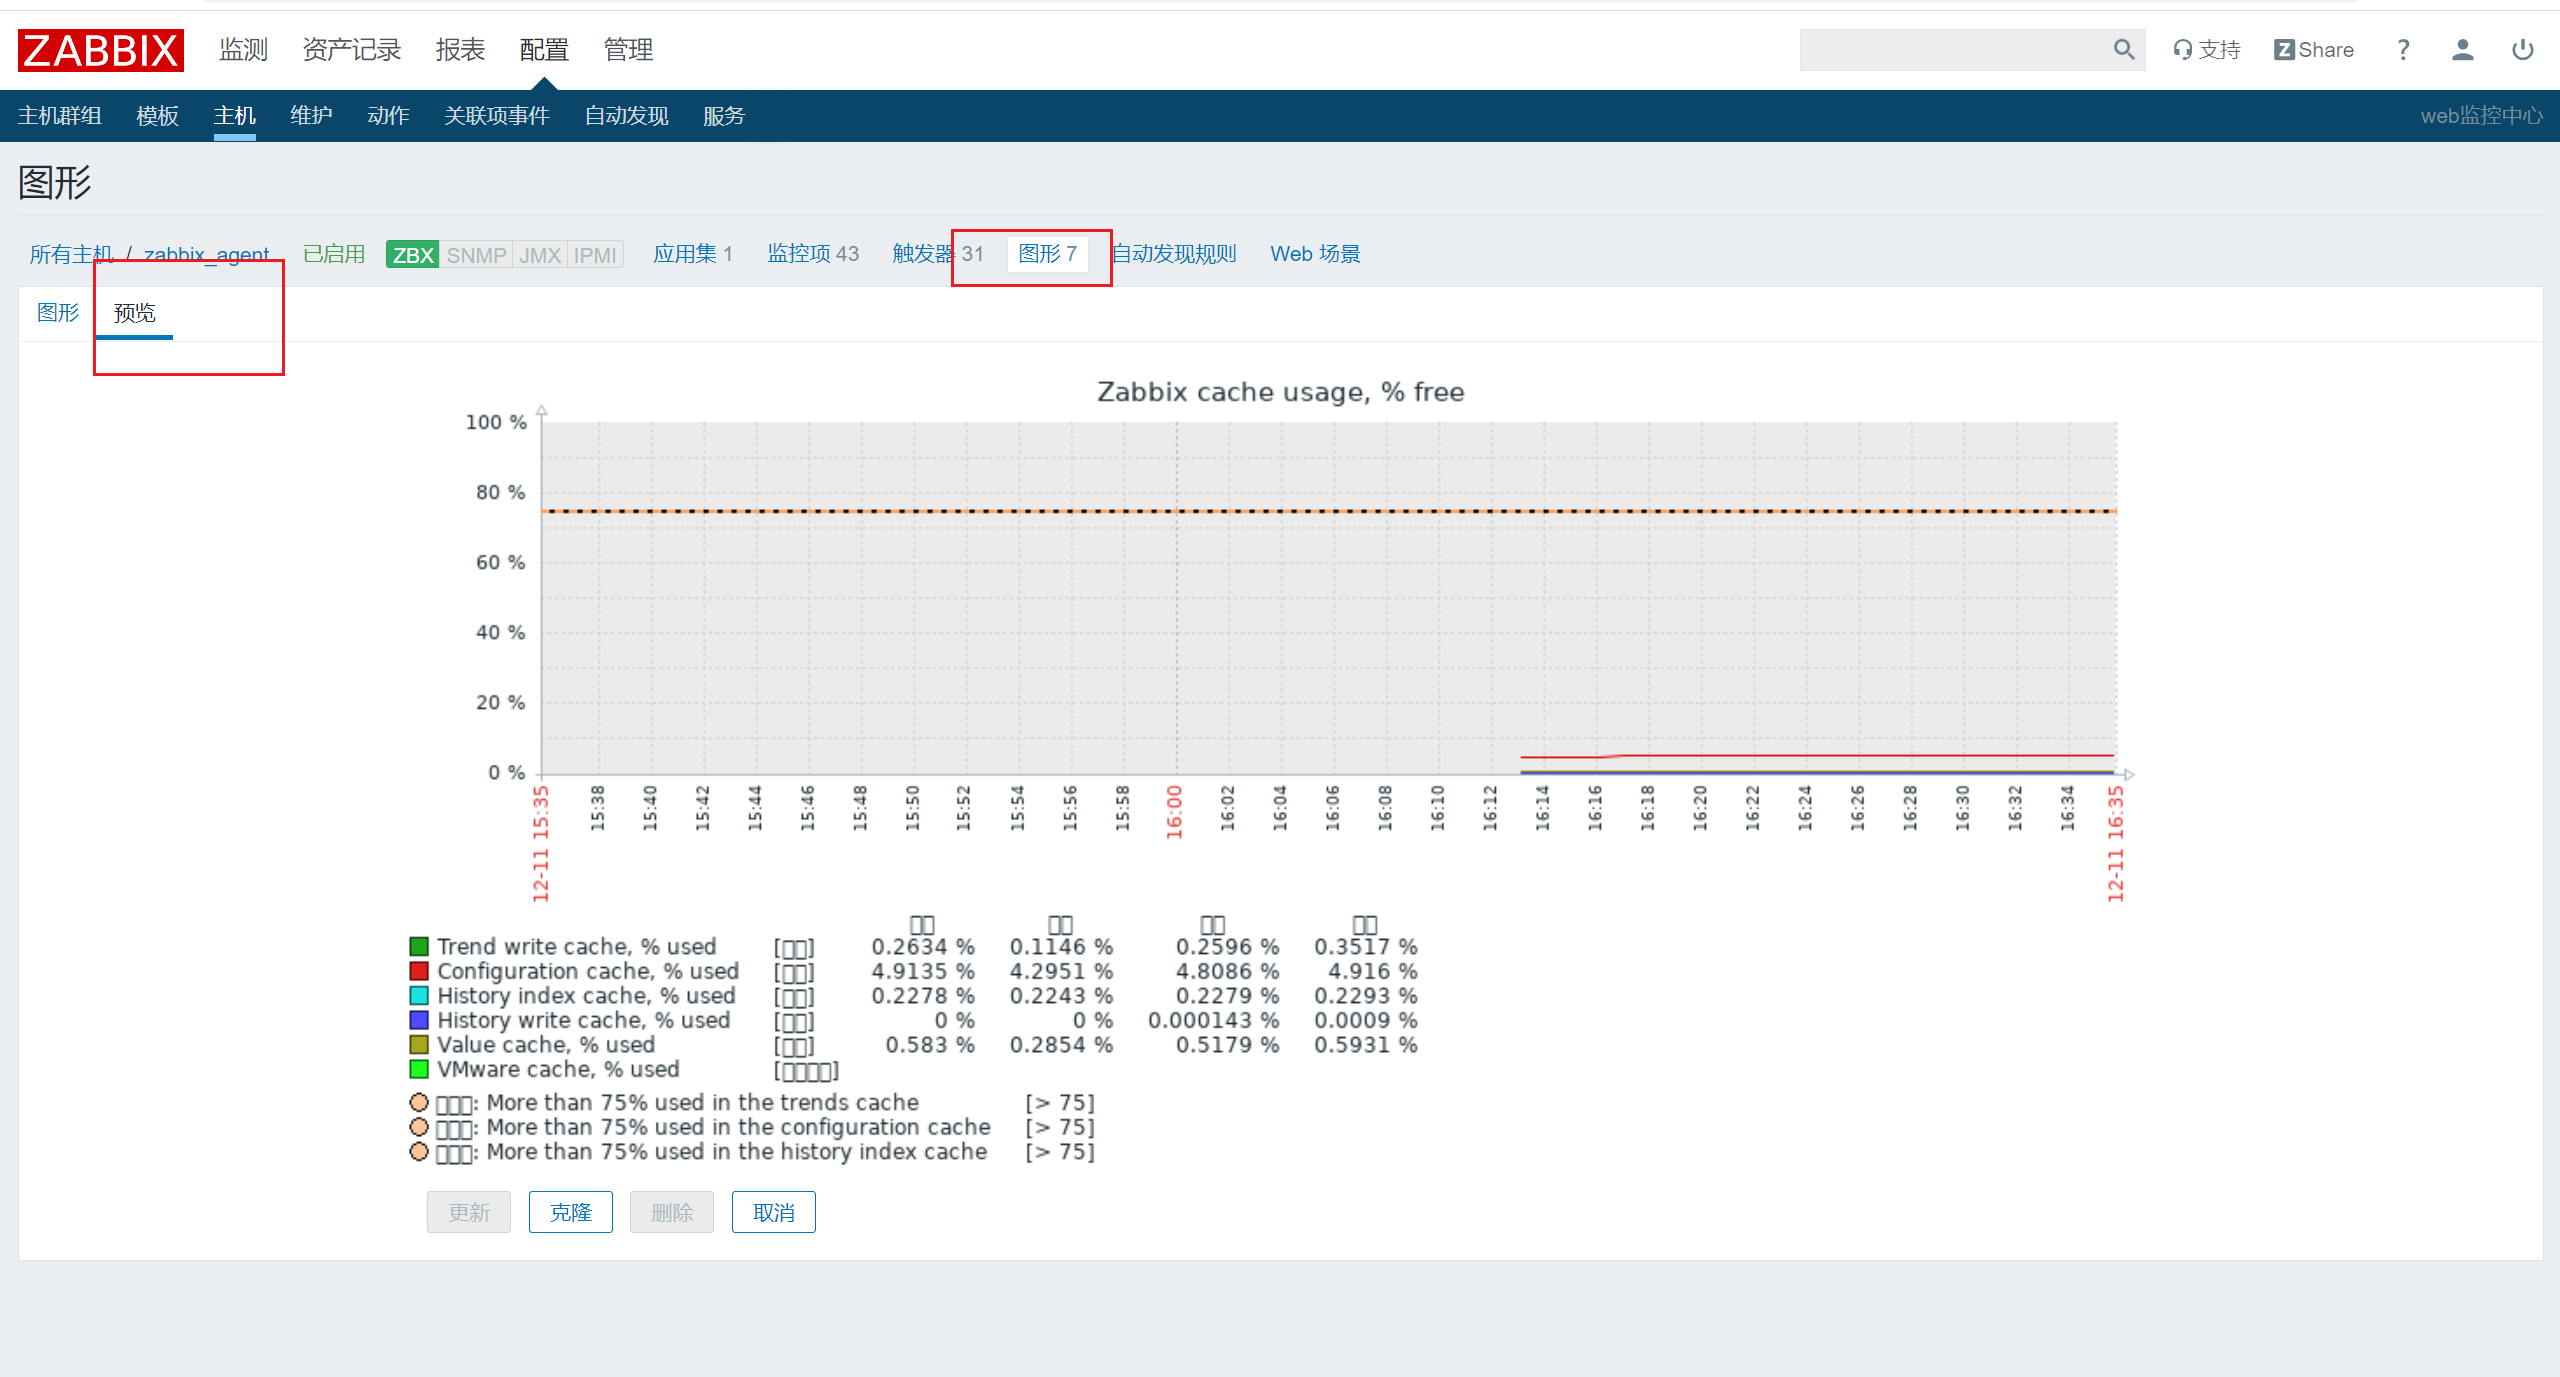2560x1377 pixels.
Task: Click the 克隆 button
Action: (571, 1212)
